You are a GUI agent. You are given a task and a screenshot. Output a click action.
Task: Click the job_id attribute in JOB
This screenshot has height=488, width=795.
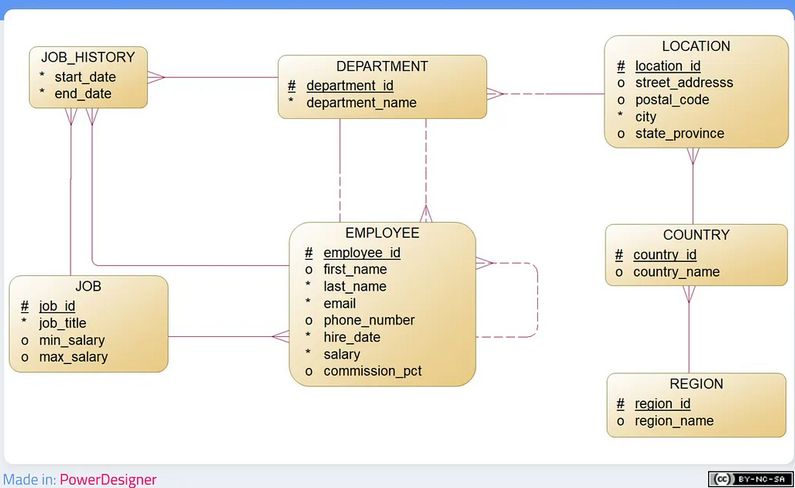coord(57,306)
